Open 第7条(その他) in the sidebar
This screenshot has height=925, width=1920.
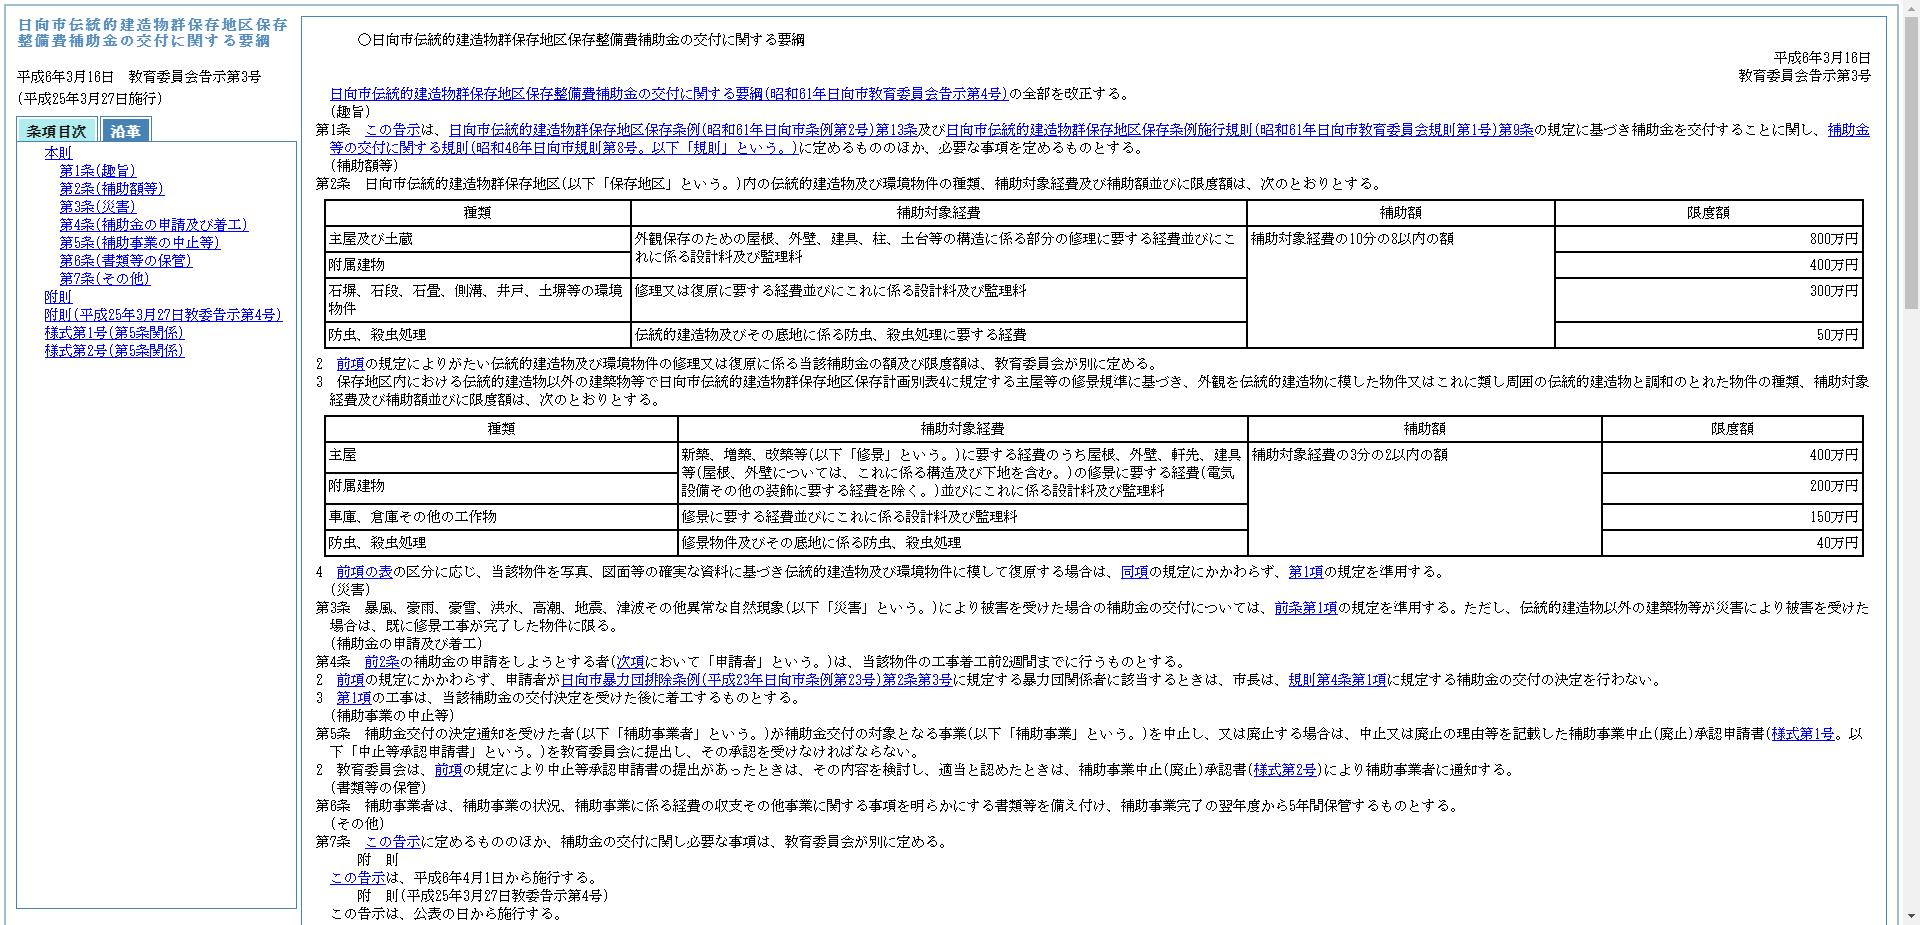coord(105,279)
